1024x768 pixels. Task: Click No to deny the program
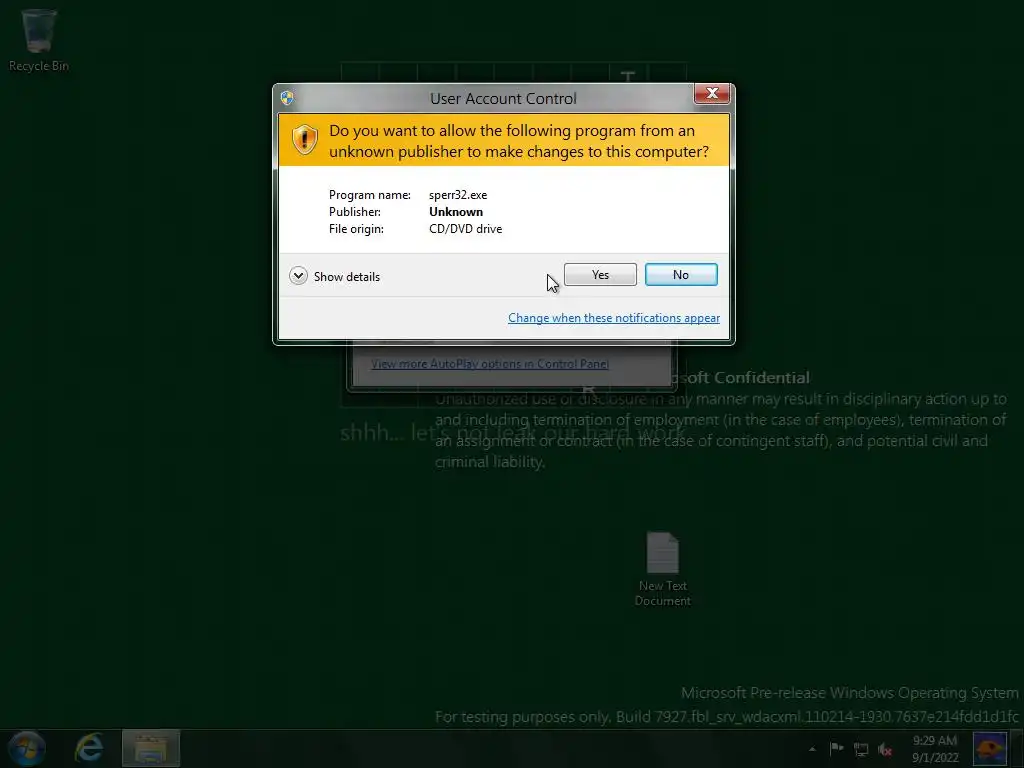pyautogui.click(x=681, y=275)
